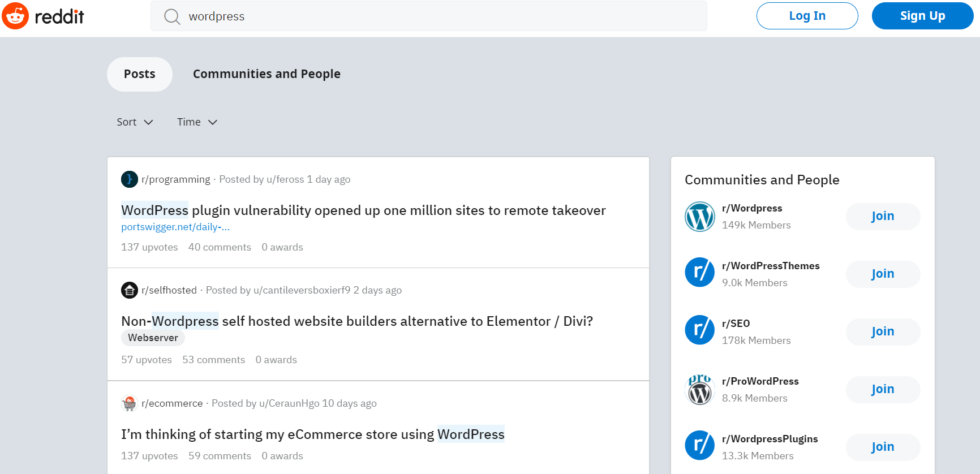Open the portswigger.net article link
980x474 pixels.
tap(176, 227)
